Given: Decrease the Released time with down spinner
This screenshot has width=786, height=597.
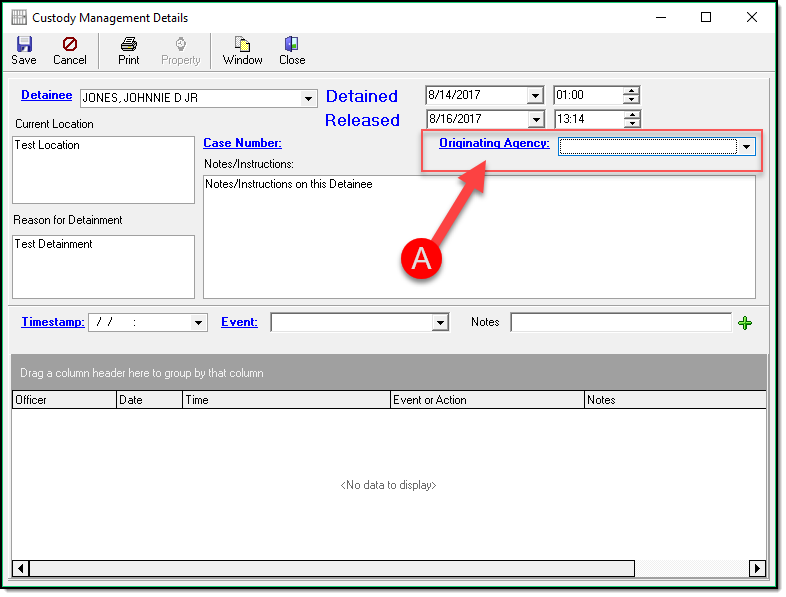Looking at the screenshot, I should click(x=631, y=124).
